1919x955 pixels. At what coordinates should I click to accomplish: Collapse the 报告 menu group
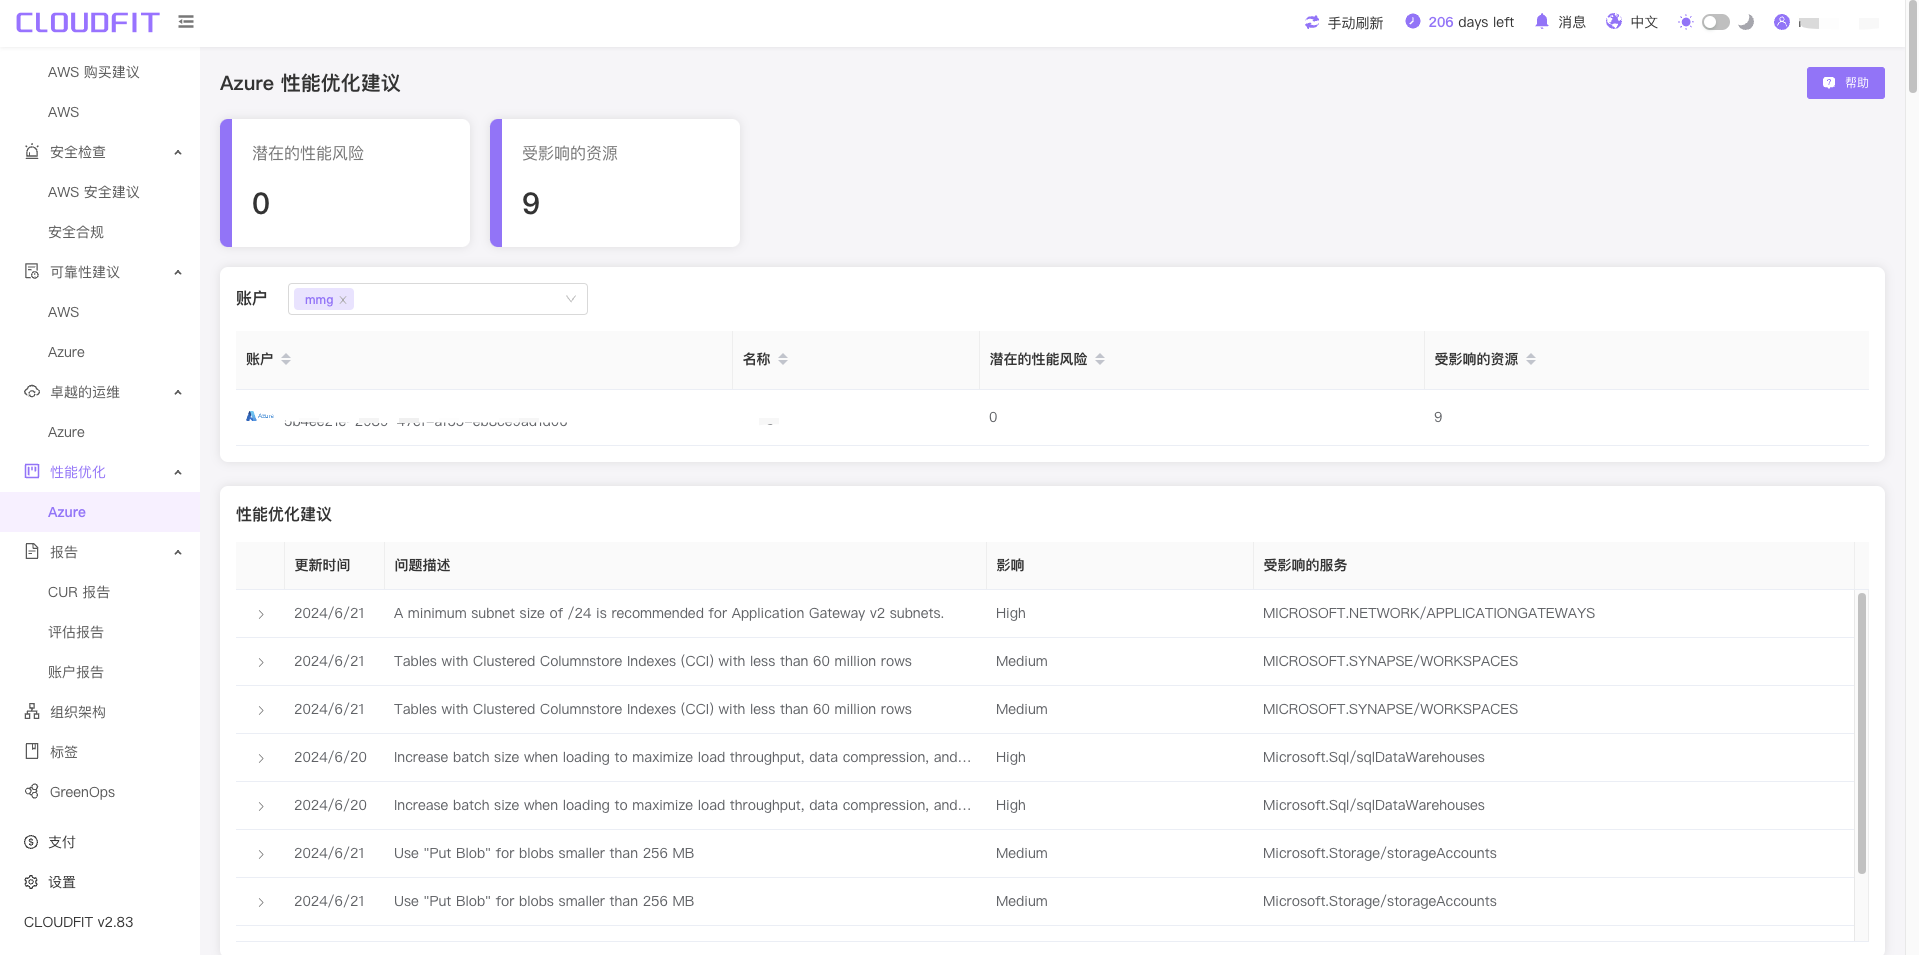(178, 552)
